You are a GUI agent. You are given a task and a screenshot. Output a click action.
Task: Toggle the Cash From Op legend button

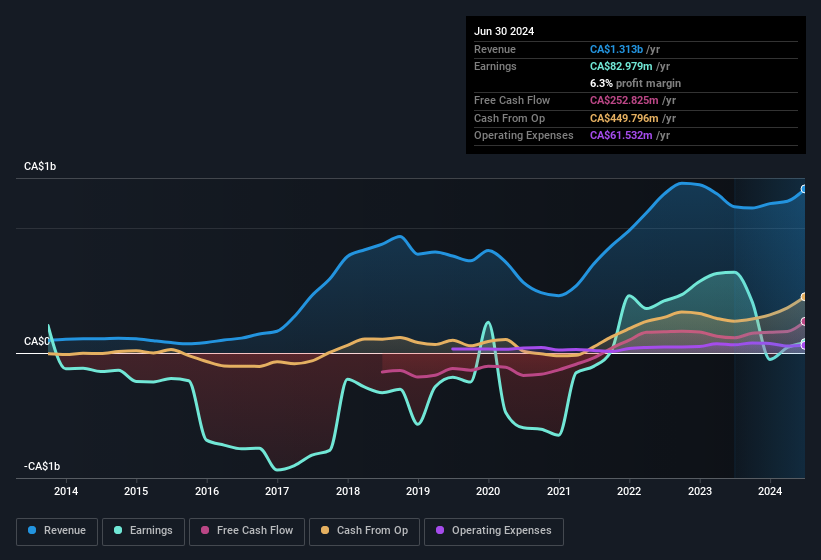click(364, 531)
